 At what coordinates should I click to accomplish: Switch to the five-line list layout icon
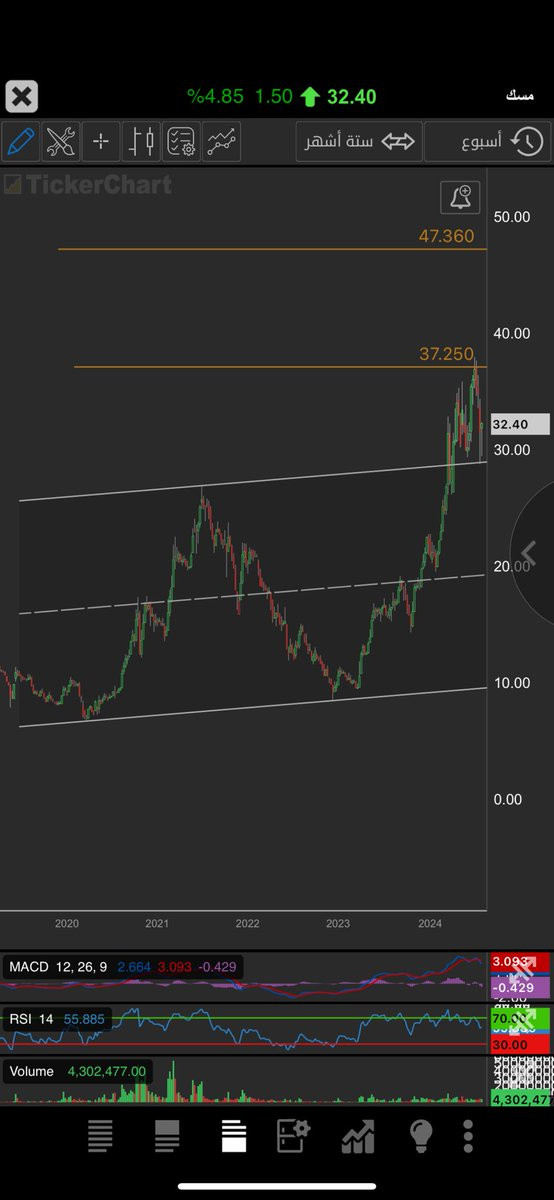tap(100, 1136)
